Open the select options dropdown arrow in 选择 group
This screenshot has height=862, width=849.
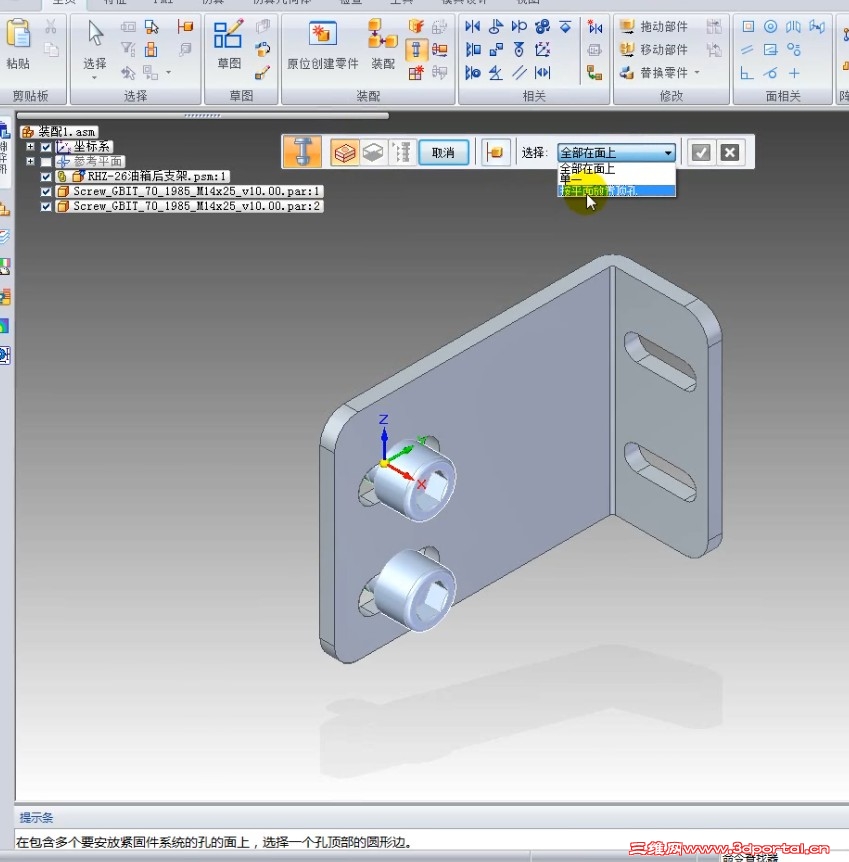tap(168, 73)
